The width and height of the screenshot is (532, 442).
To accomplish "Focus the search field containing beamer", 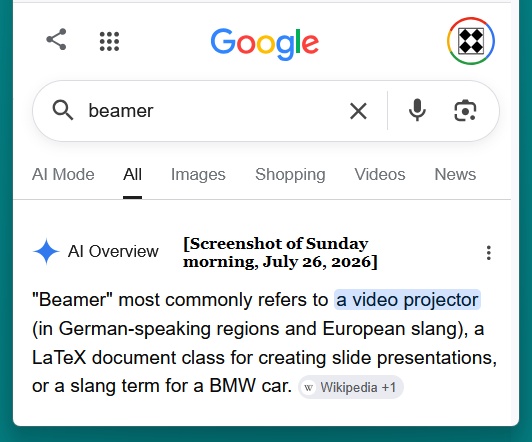I will point(210,111).
